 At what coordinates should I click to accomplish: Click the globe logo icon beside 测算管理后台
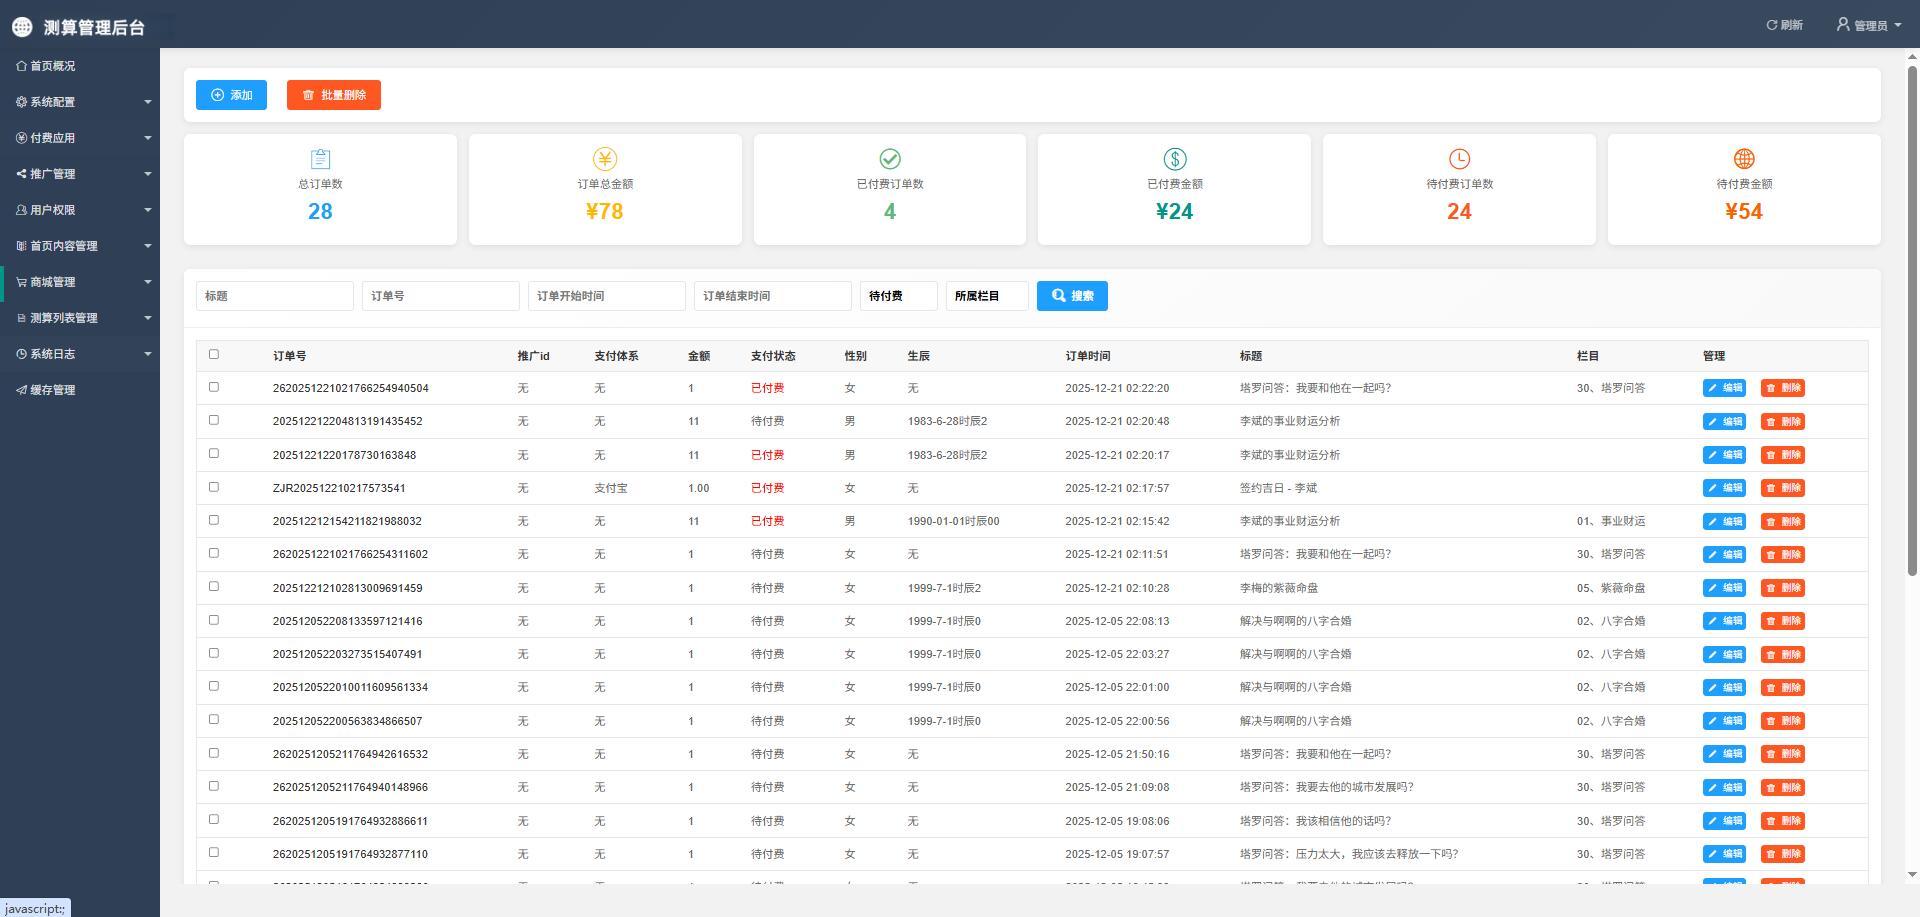(22, 27)
